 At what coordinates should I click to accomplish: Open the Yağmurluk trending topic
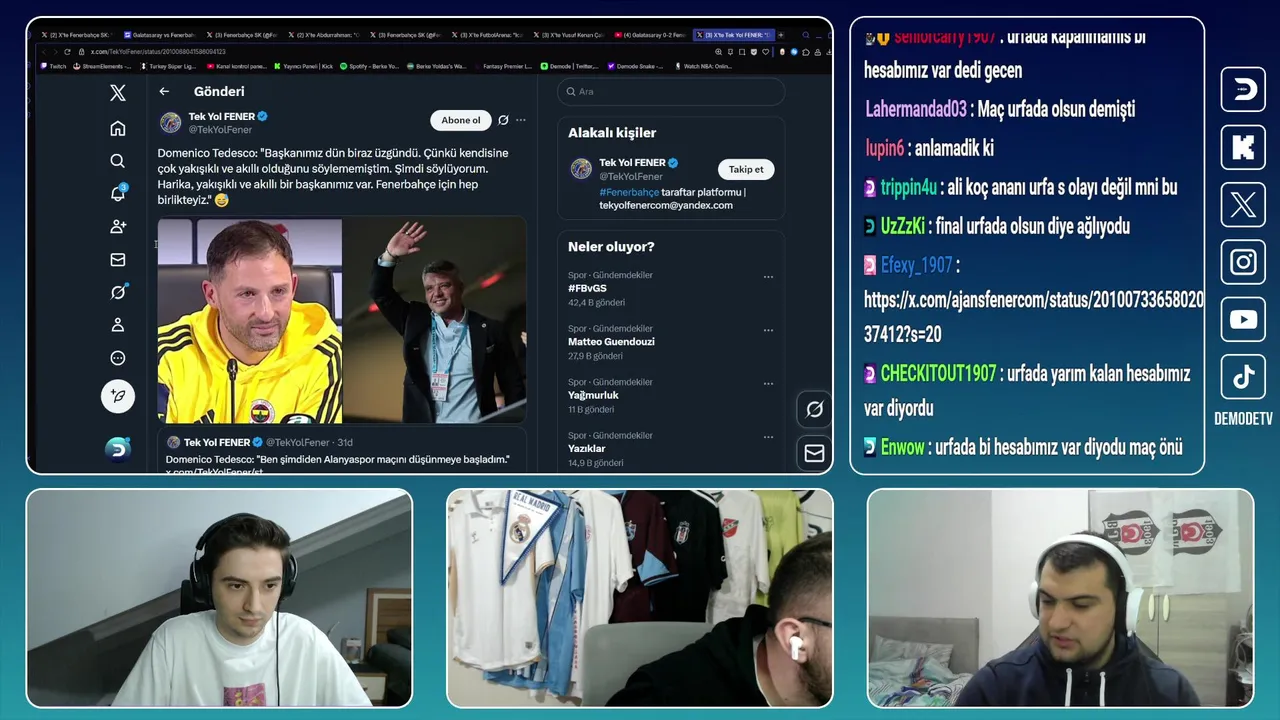click(593, 395)
